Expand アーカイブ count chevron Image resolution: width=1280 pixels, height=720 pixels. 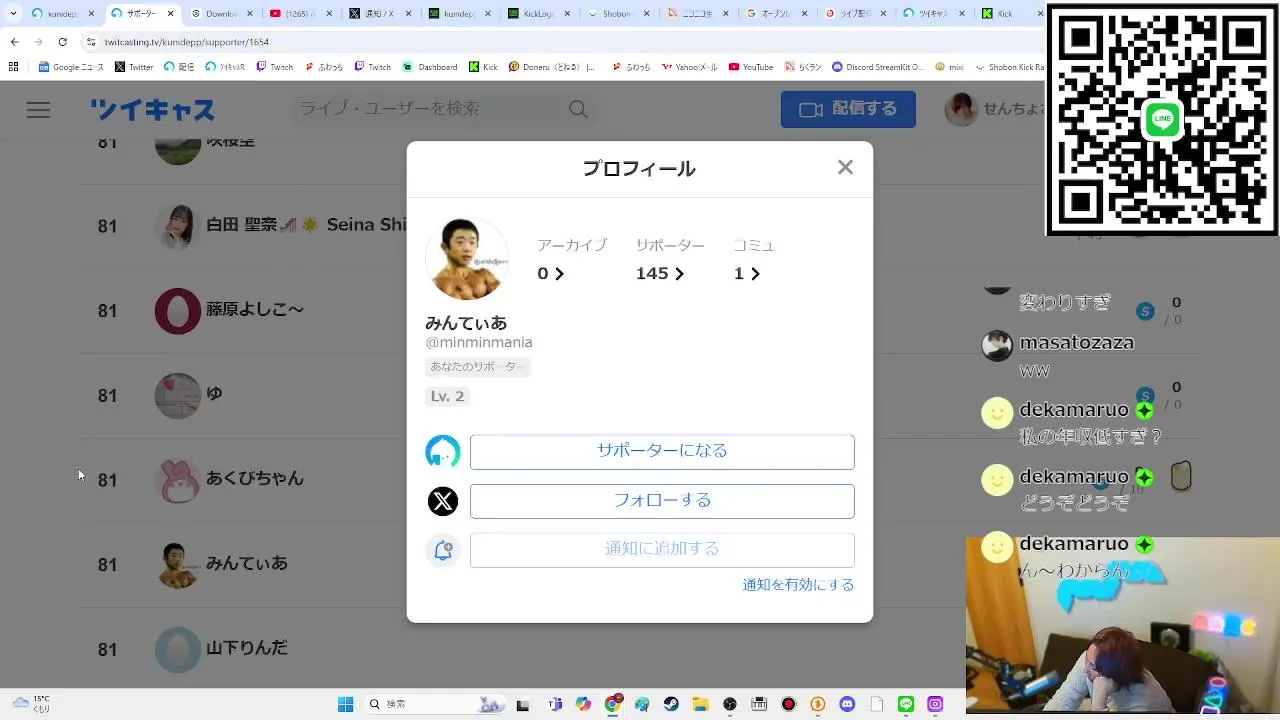click(x=559, y=274)
